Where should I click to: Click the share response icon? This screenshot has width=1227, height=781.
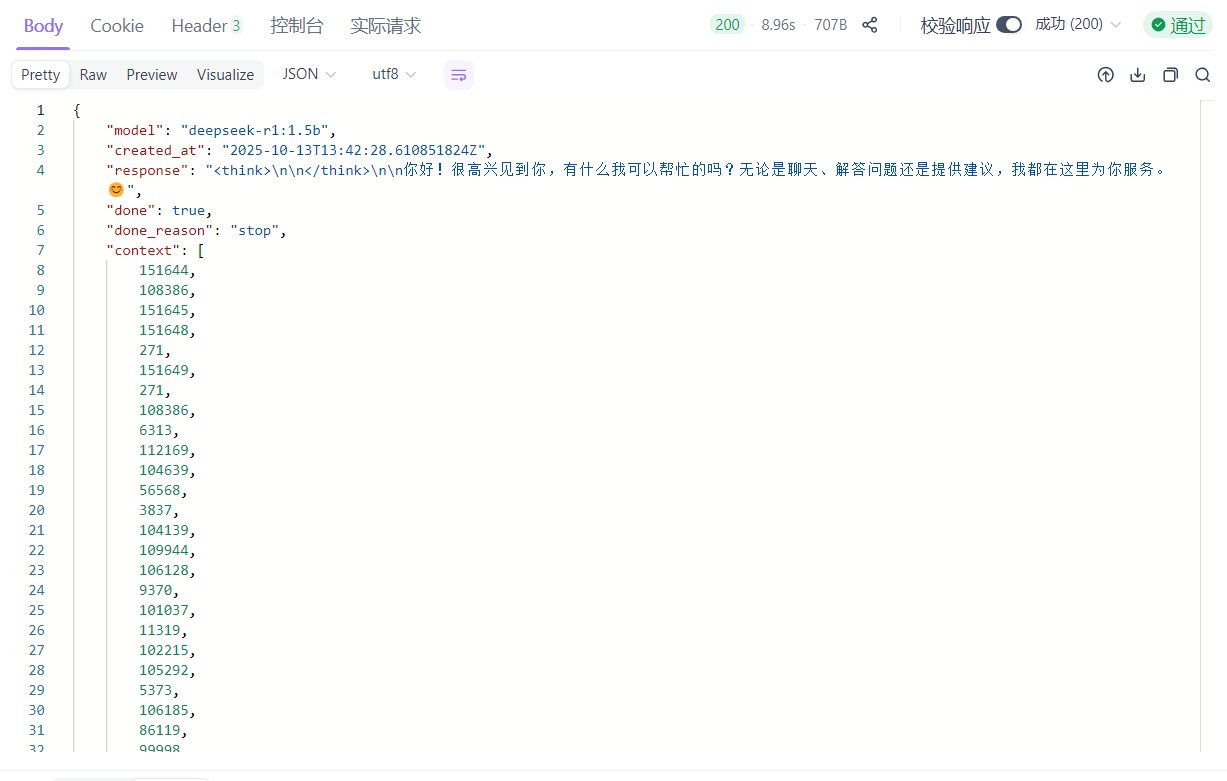coord(870,25)
